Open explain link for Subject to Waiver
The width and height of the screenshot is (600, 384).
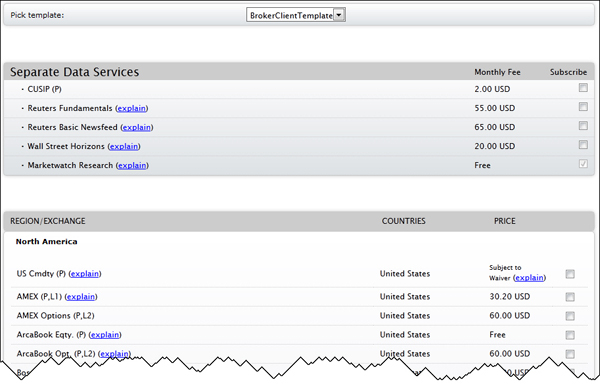pyautogui.click(x=529, y=278)
